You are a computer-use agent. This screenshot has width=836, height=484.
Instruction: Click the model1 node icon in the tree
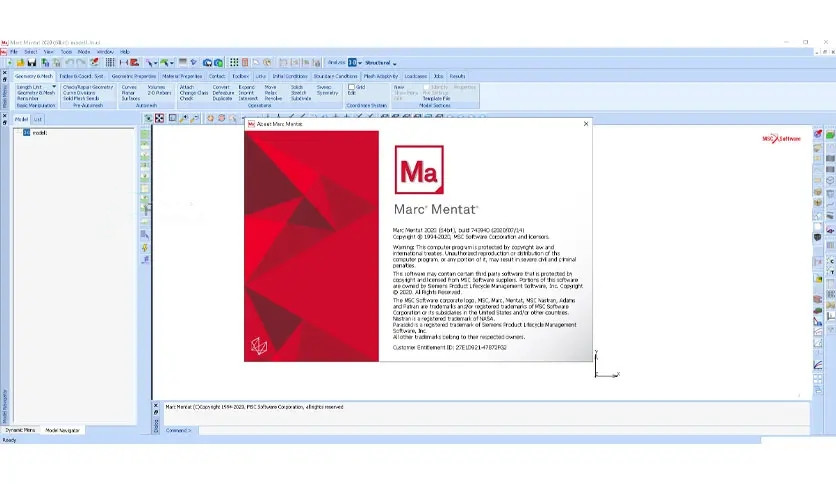pyautogui.click(x=26, y=132)
